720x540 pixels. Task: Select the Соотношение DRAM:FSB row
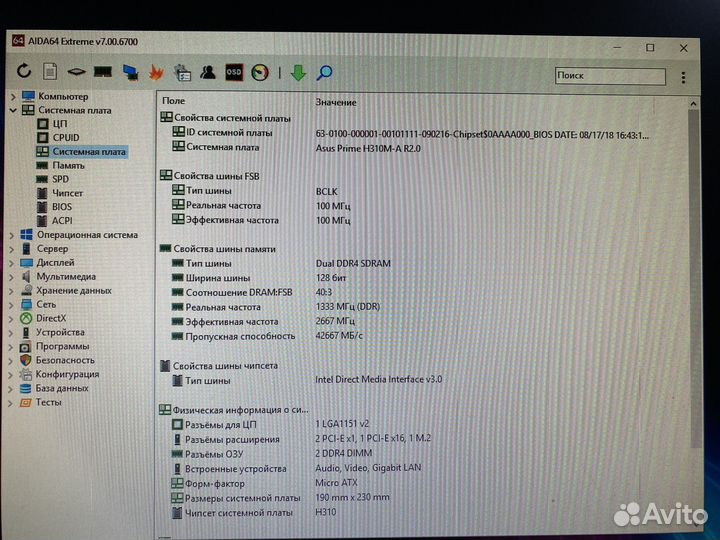252,292
